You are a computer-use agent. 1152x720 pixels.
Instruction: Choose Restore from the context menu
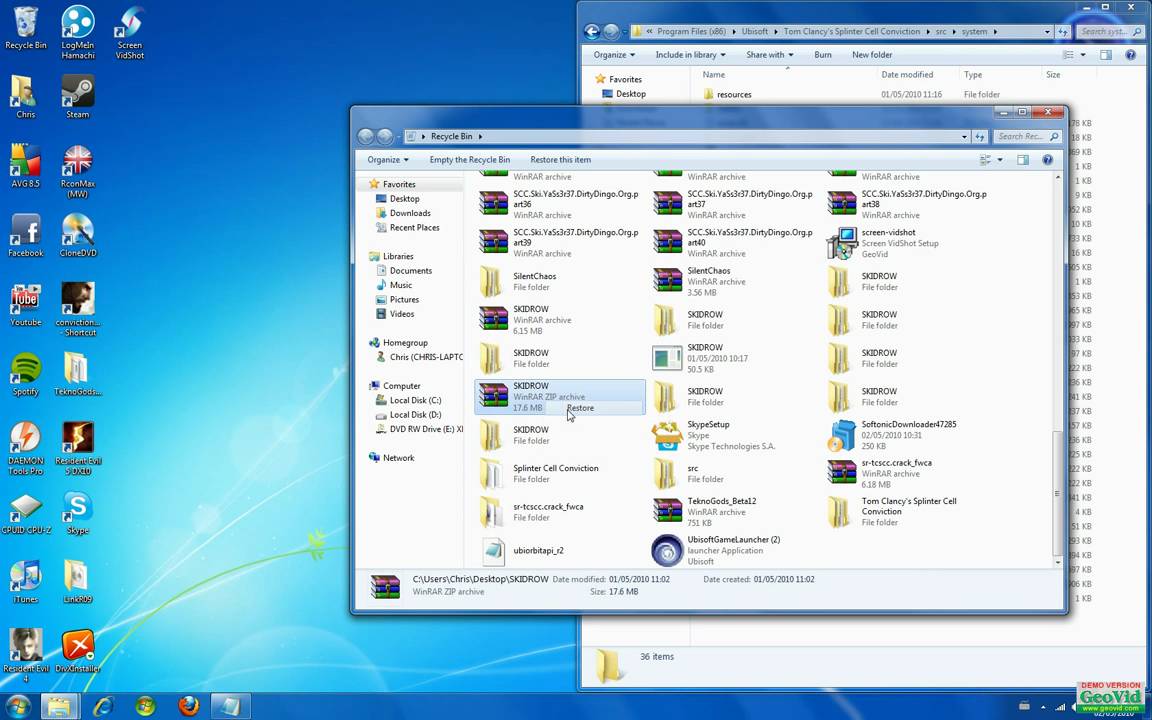click(580, 408)
